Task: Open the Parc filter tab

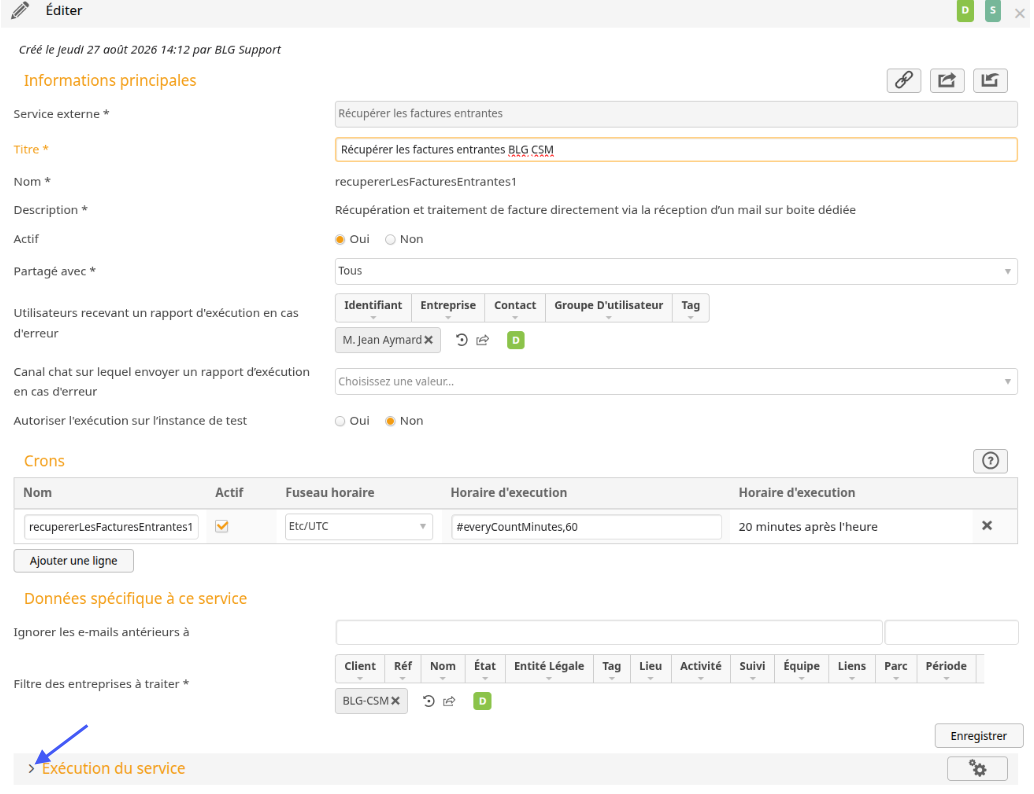Action: point(896,668)
